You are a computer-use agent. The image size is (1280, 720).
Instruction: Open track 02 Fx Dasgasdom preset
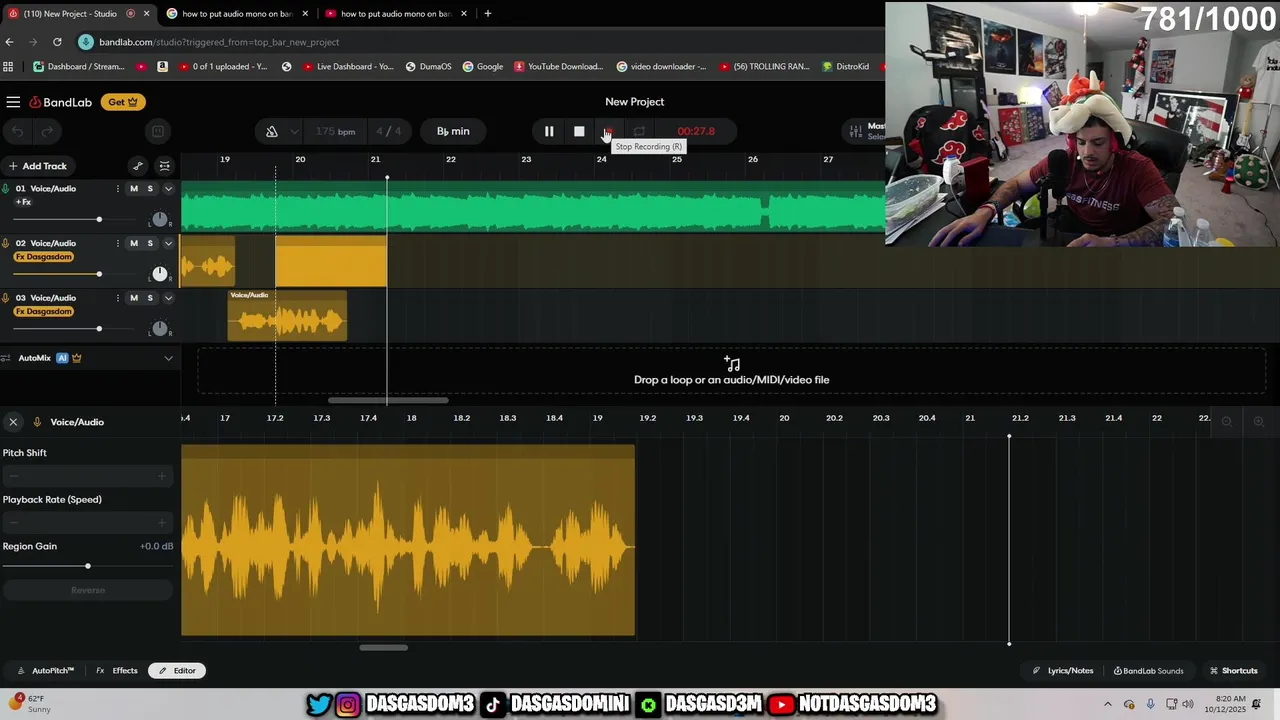tap(44, 257)
